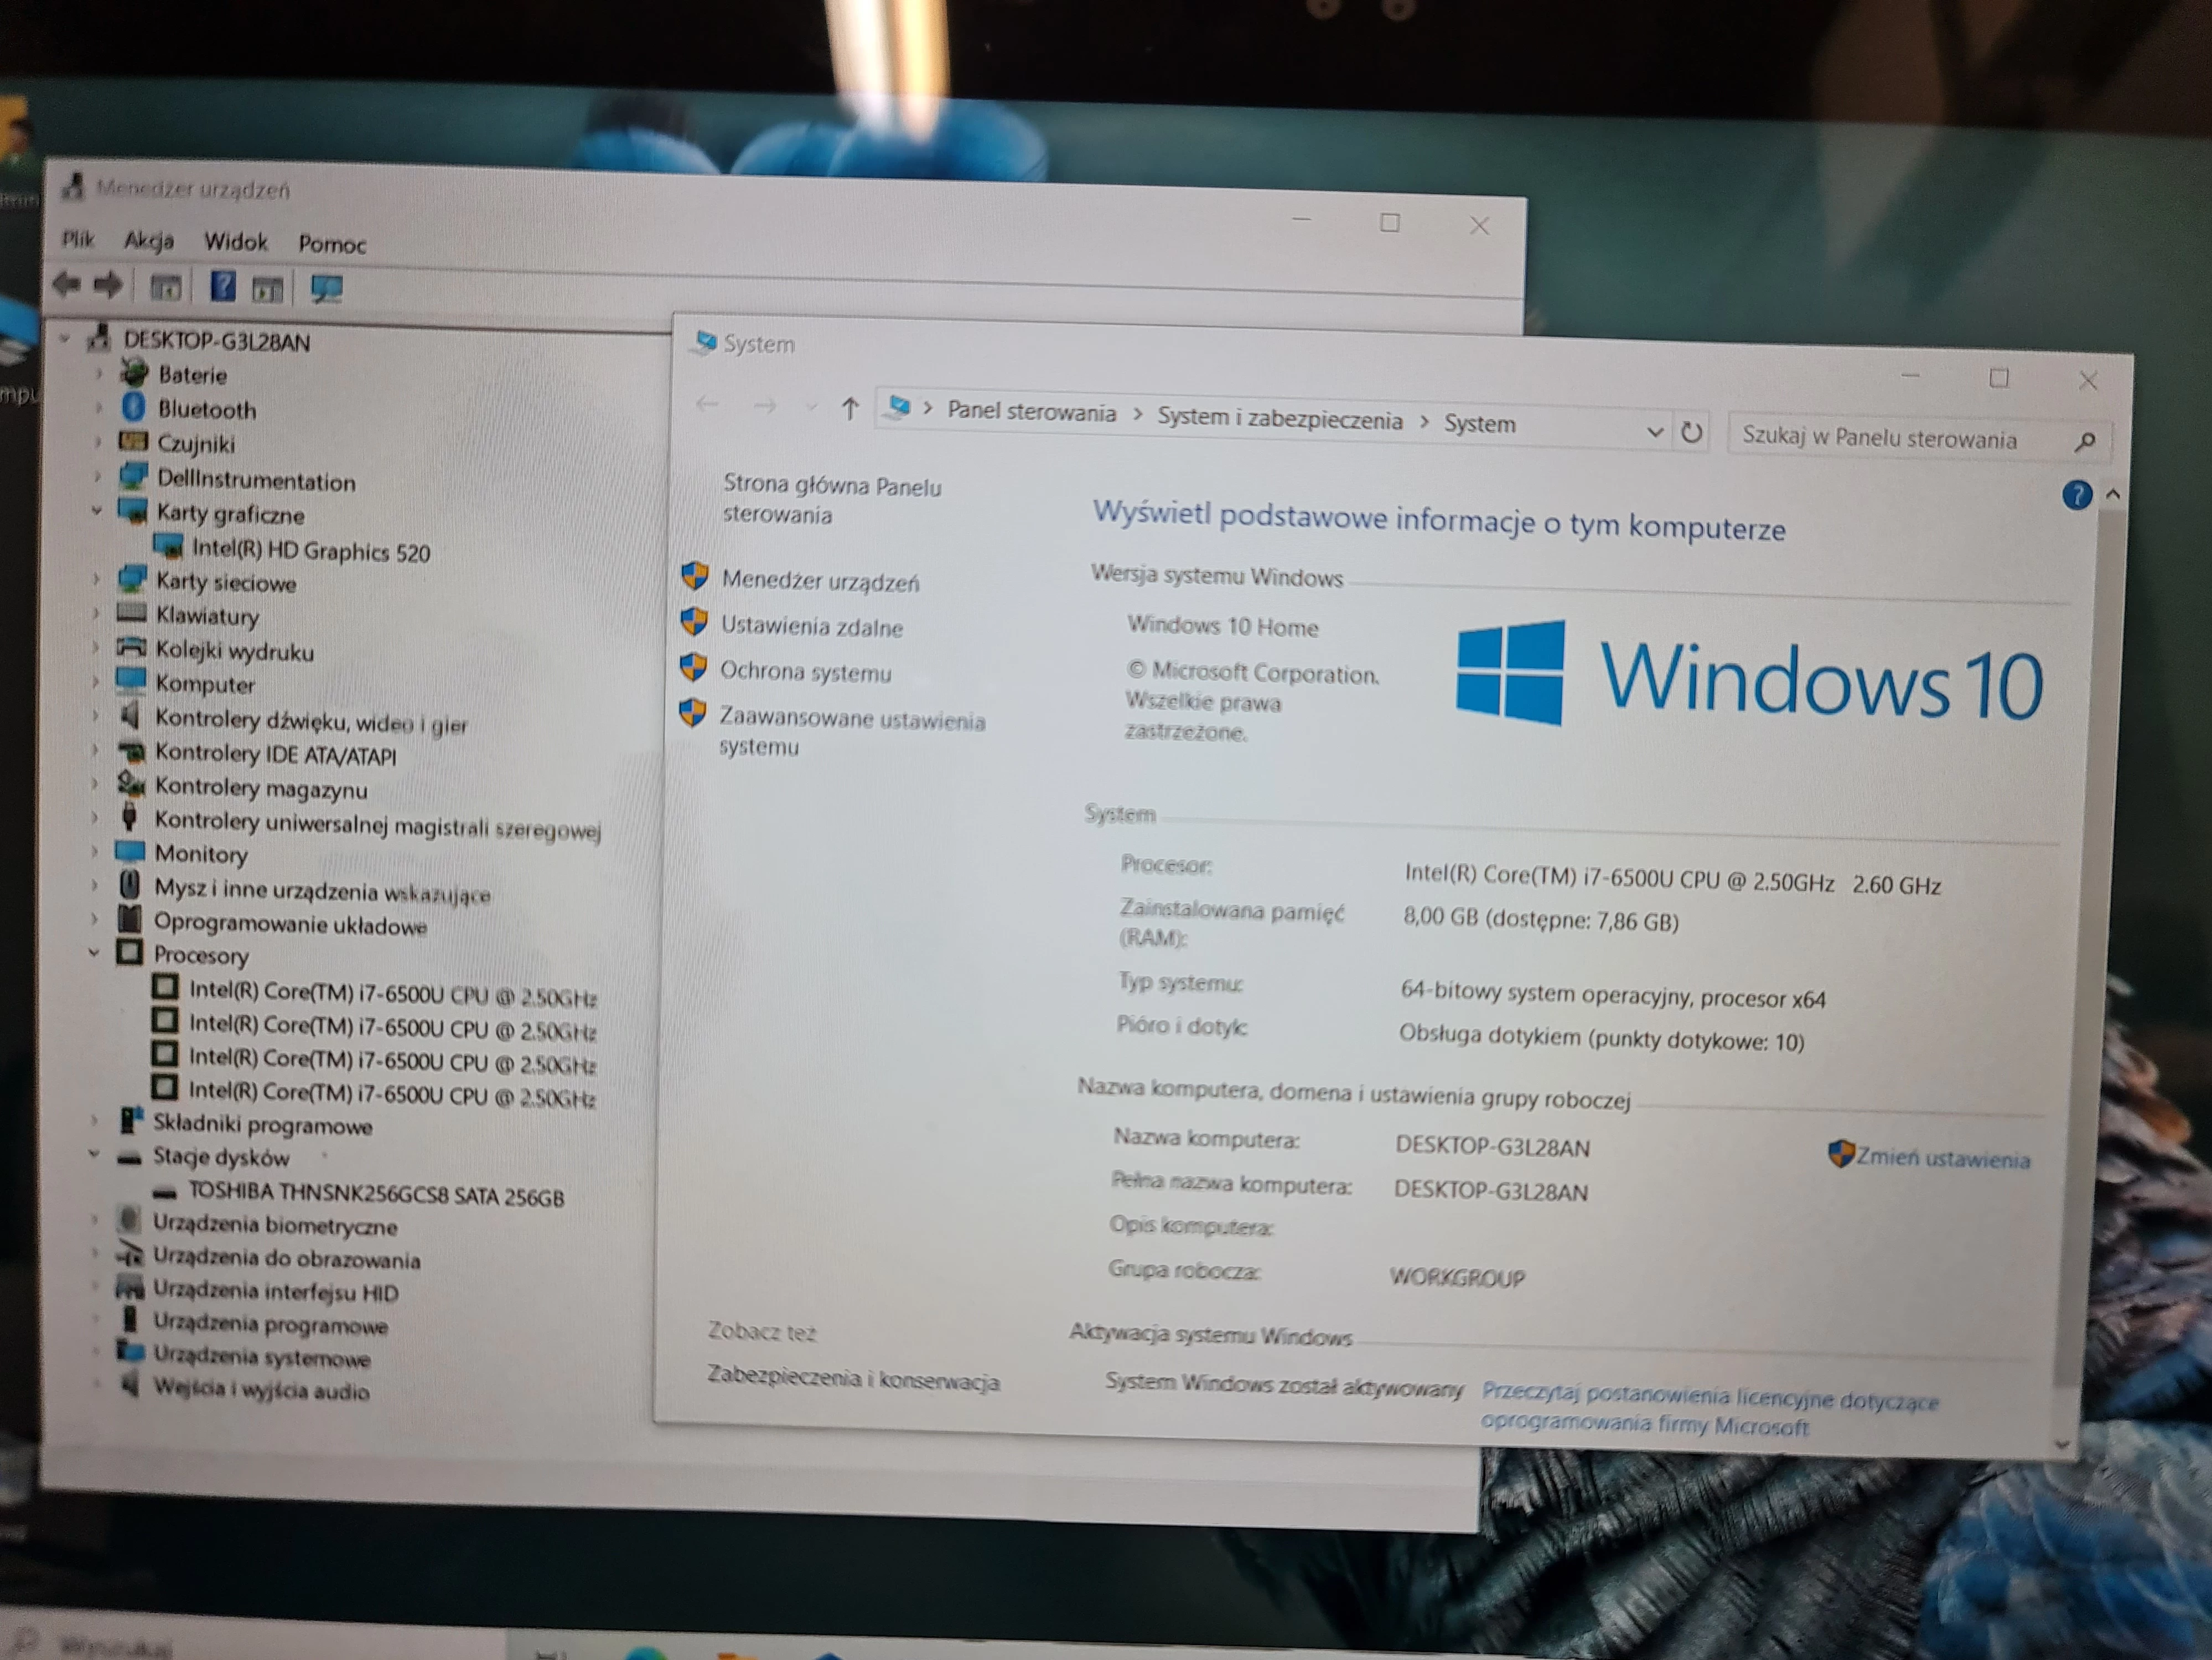Select the Wejścia i wyjścia audio icon
Viewport: 2212px width, 1660px height.
pyautogui.click(x=129, y=1386)
